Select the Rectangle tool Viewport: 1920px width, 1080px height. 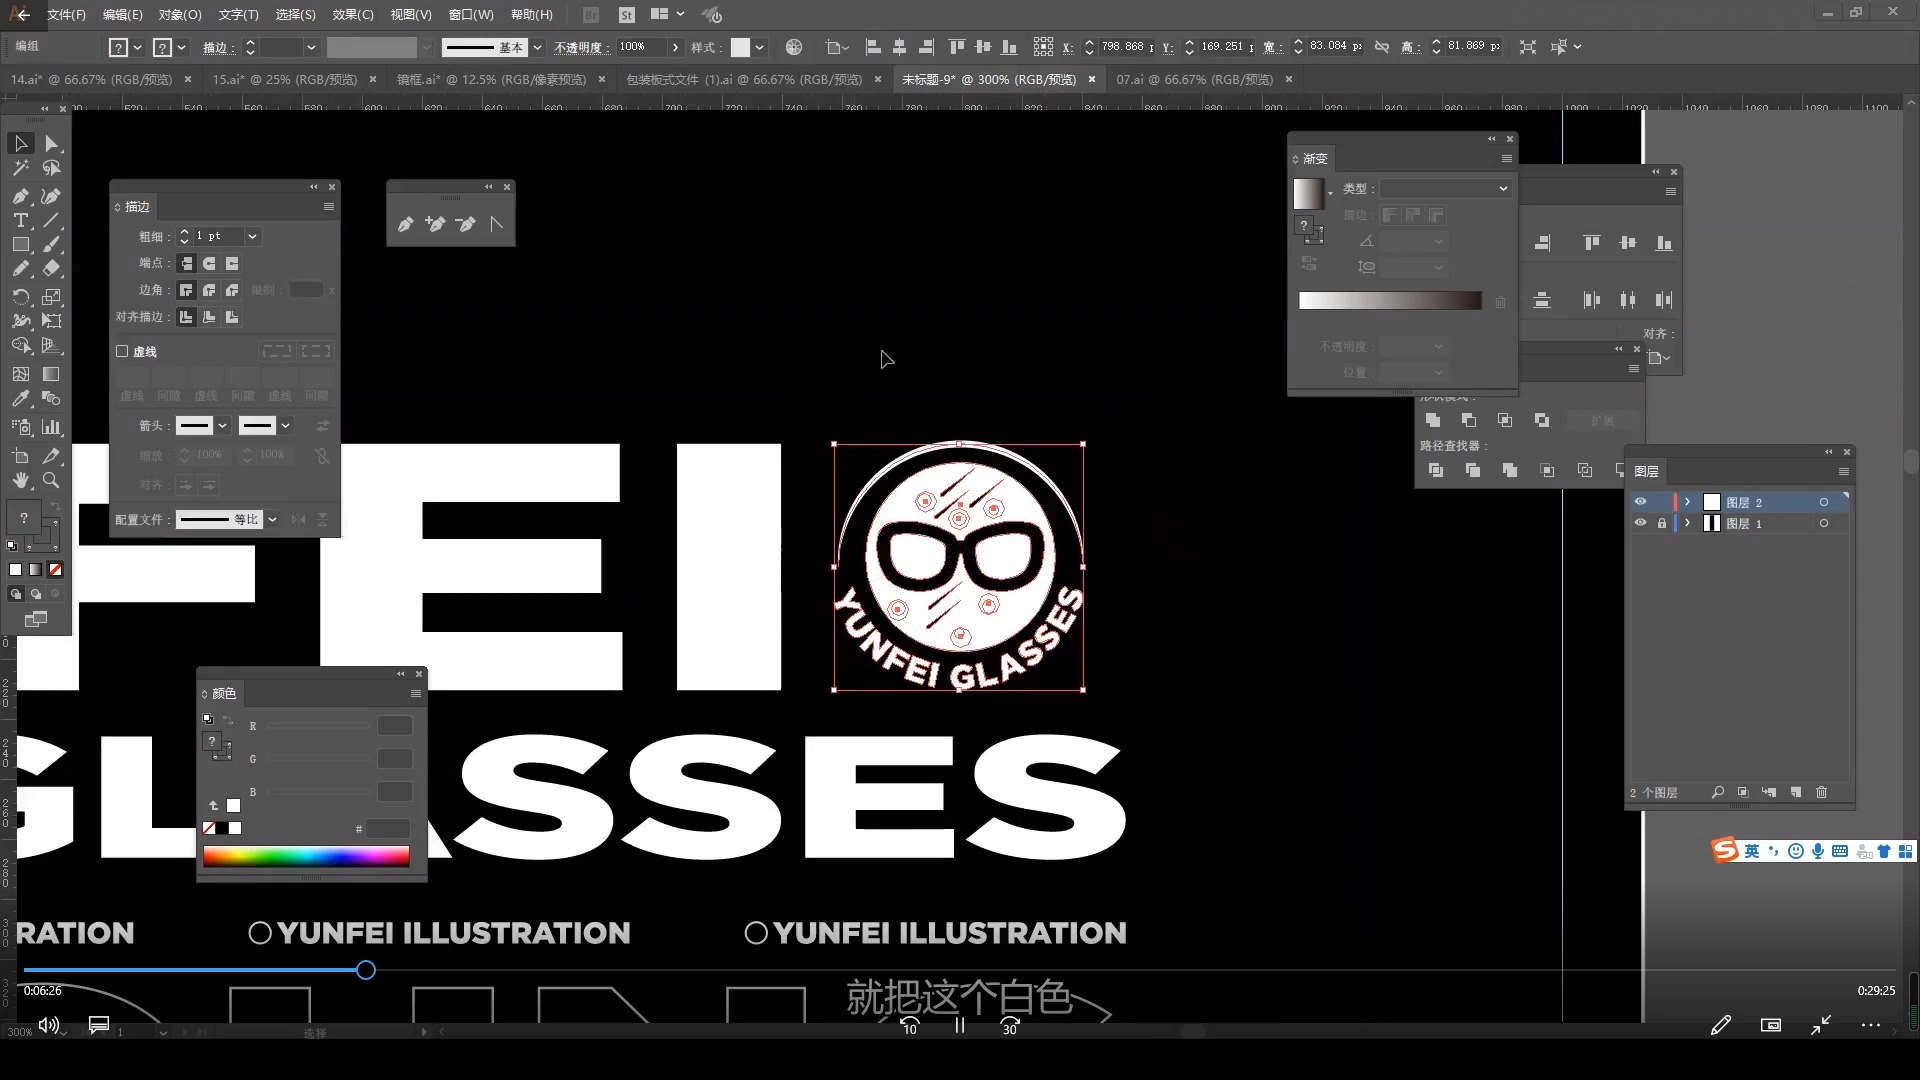(20, 245)
